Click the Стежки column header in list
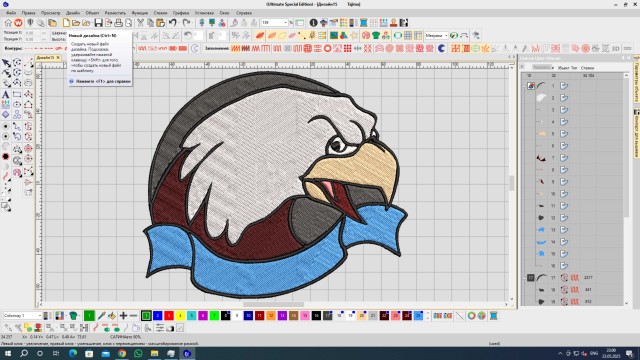 click(x=587, y=68)
